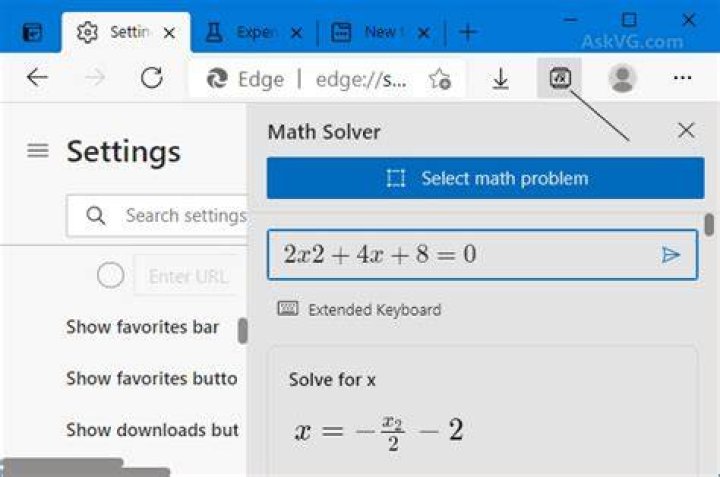Screen dimensions: 720x477
Task: Minimize the Edge browser window
Action: [570, 20]
